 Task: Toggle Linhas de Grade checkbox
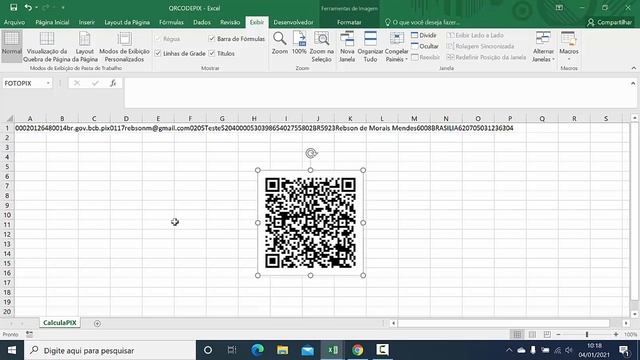(158, 53)
